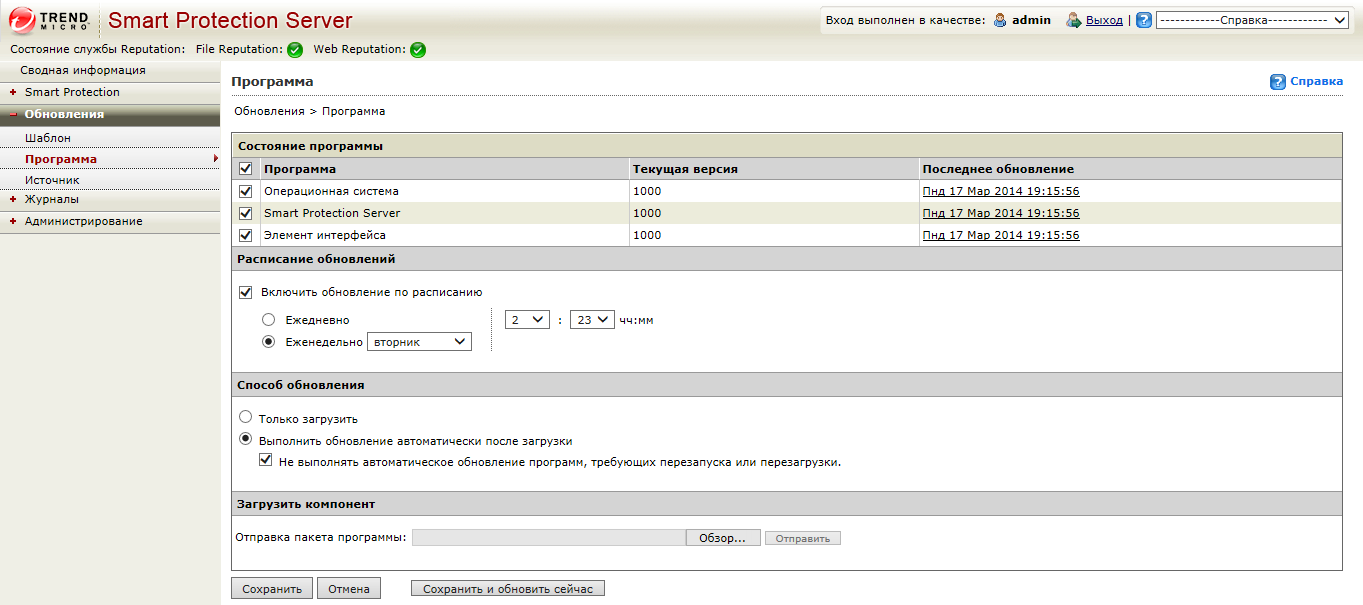Click File Reputation green status icon

click(295, 50)
